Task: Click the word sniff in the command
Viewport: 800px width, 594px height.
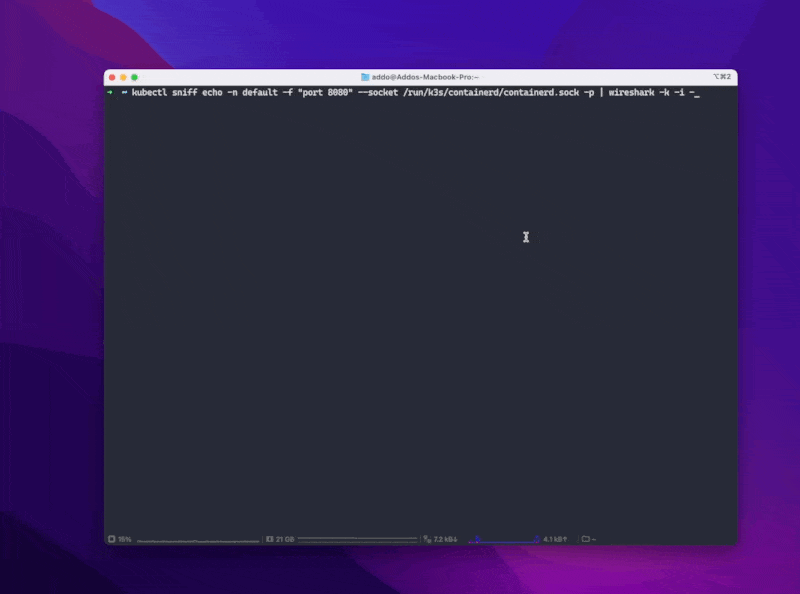Action: click(x=184, y=92)
